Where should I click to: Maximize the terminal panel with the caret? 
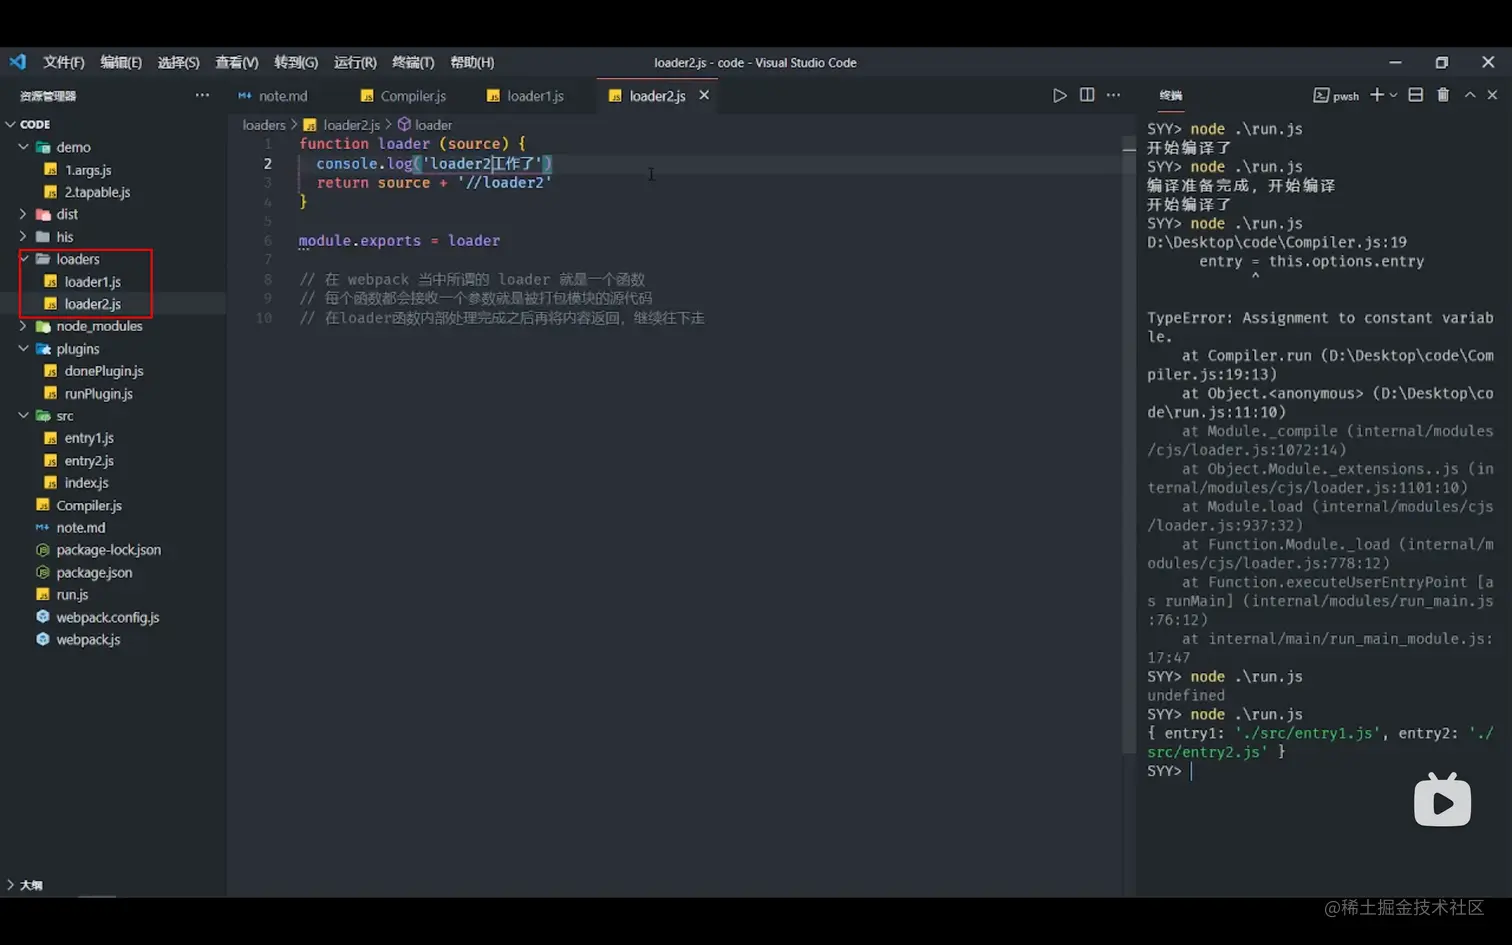[x=1470, y=95]
